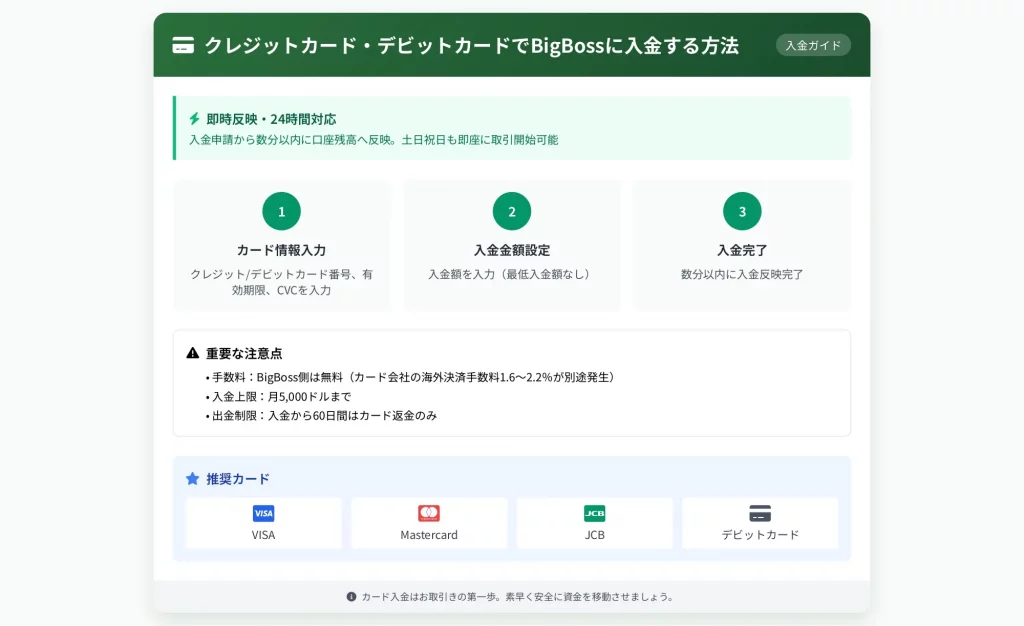Click the lightning bolt icon
1024x626 pixels.
[194, 118]
